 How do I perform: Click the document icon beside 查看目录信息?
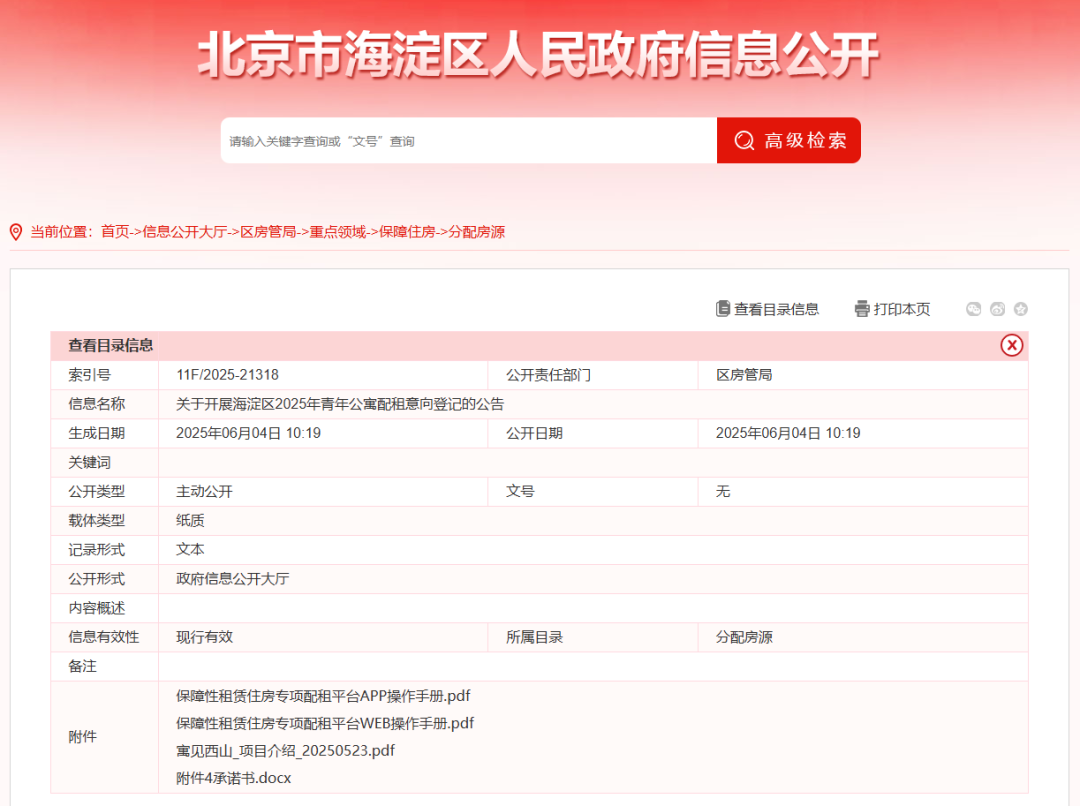pos(723,309)
